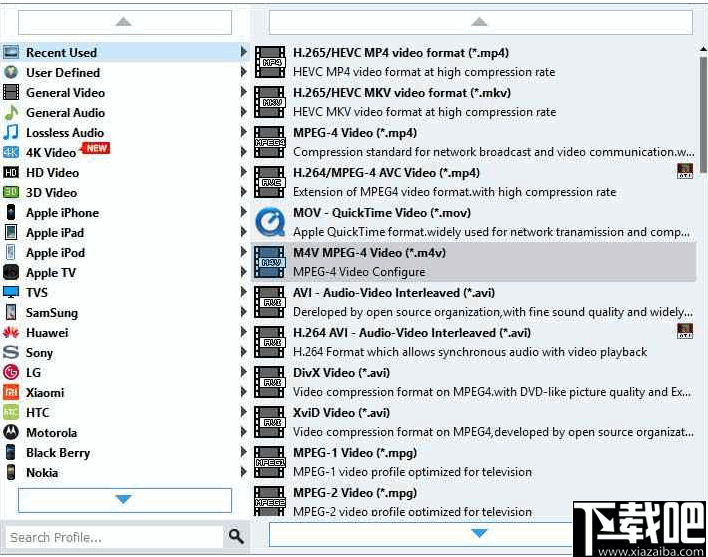Click the Xiaomi logo icon
This screenshot has height=557, width=708.
pos(11,392)
